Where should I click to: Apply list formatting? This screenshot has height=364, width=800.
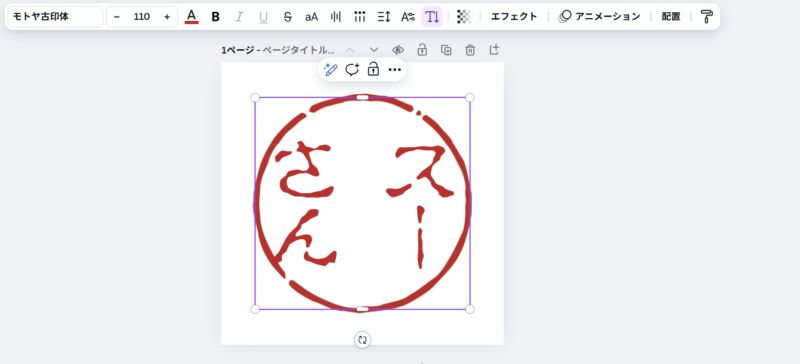pos(360,17)
